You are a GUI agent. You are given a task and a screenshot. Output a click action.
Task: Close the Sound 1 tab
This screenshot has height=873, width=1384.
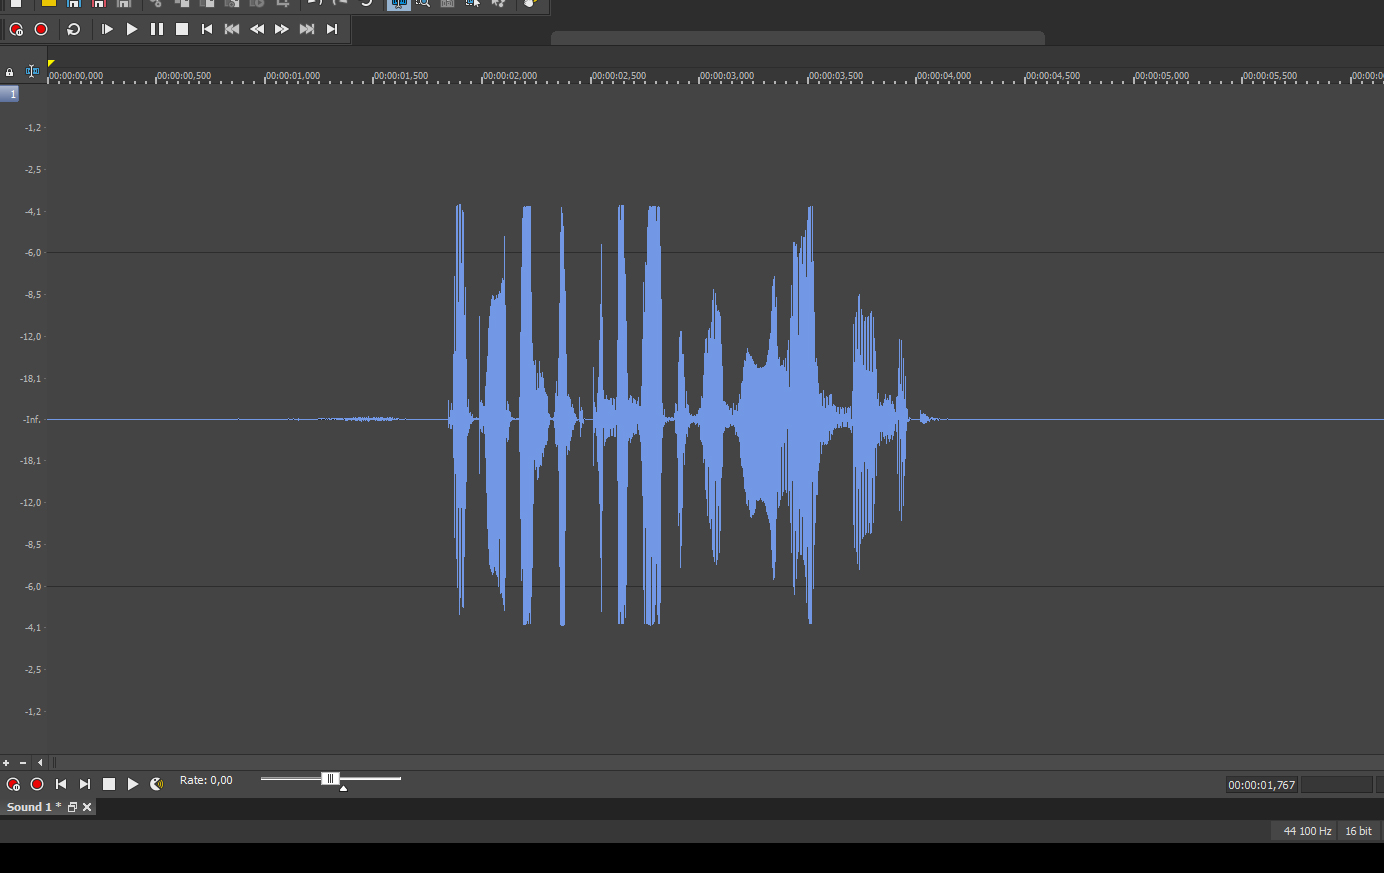[87, 808]
